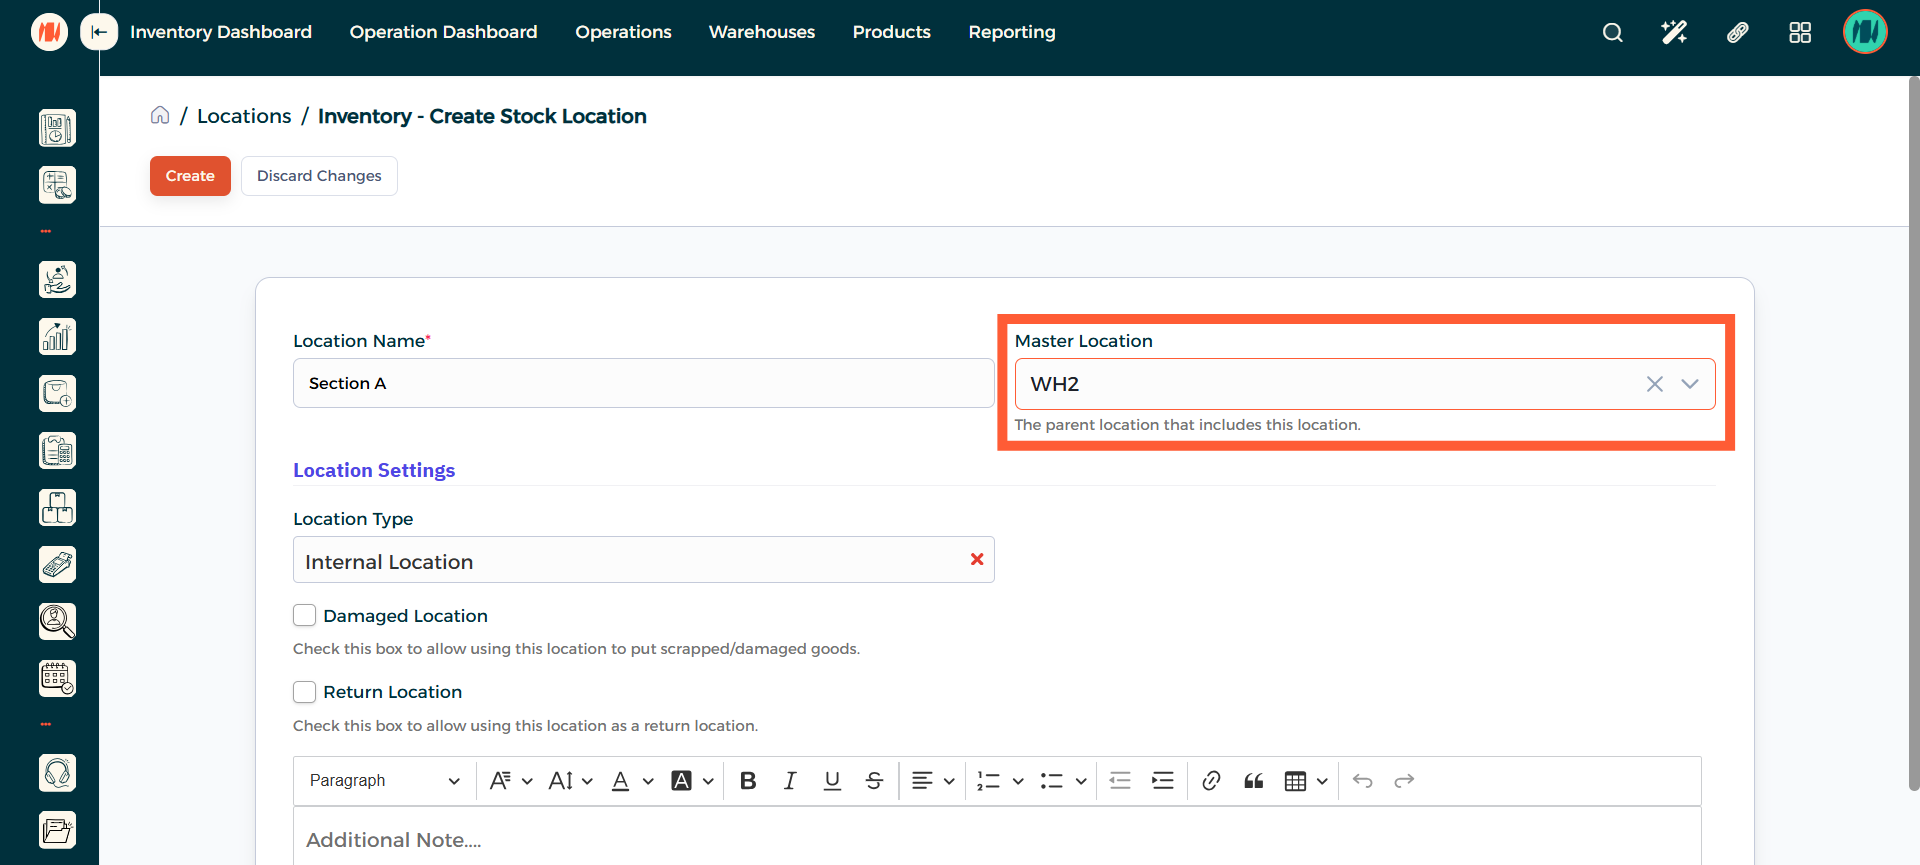Expand the Master Location dropdown chevron
Viewport: 1920px width, 865px height.
[x=1690, y=384]
